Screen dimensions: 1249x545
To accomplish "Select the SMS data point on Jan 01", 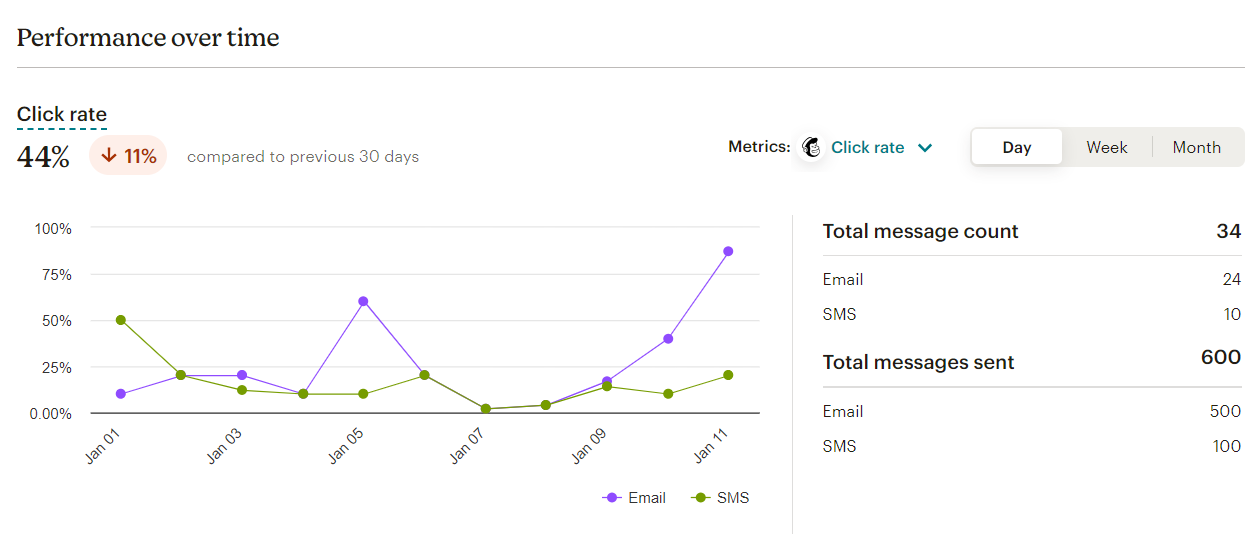I will click(120, 320).
